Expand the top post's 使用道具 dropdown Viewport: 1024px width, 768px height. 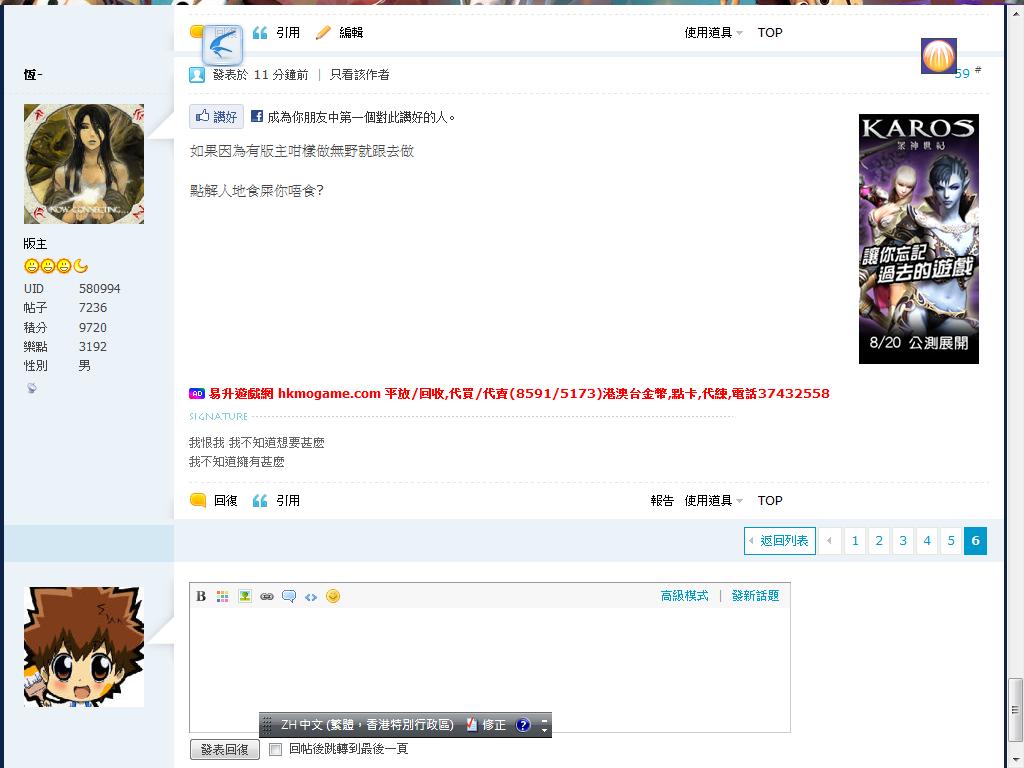[713, 33]
